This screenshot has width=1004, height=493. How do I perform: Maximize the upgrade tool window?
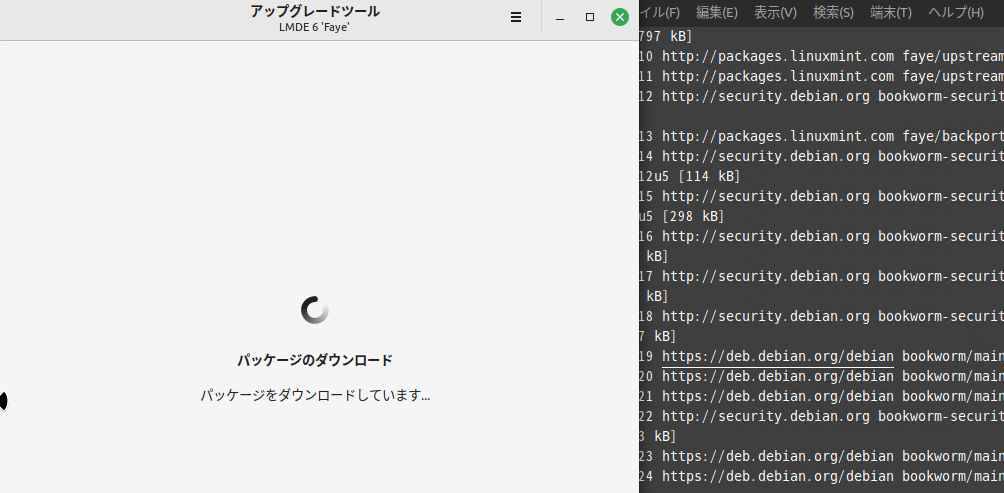(590, 17)
